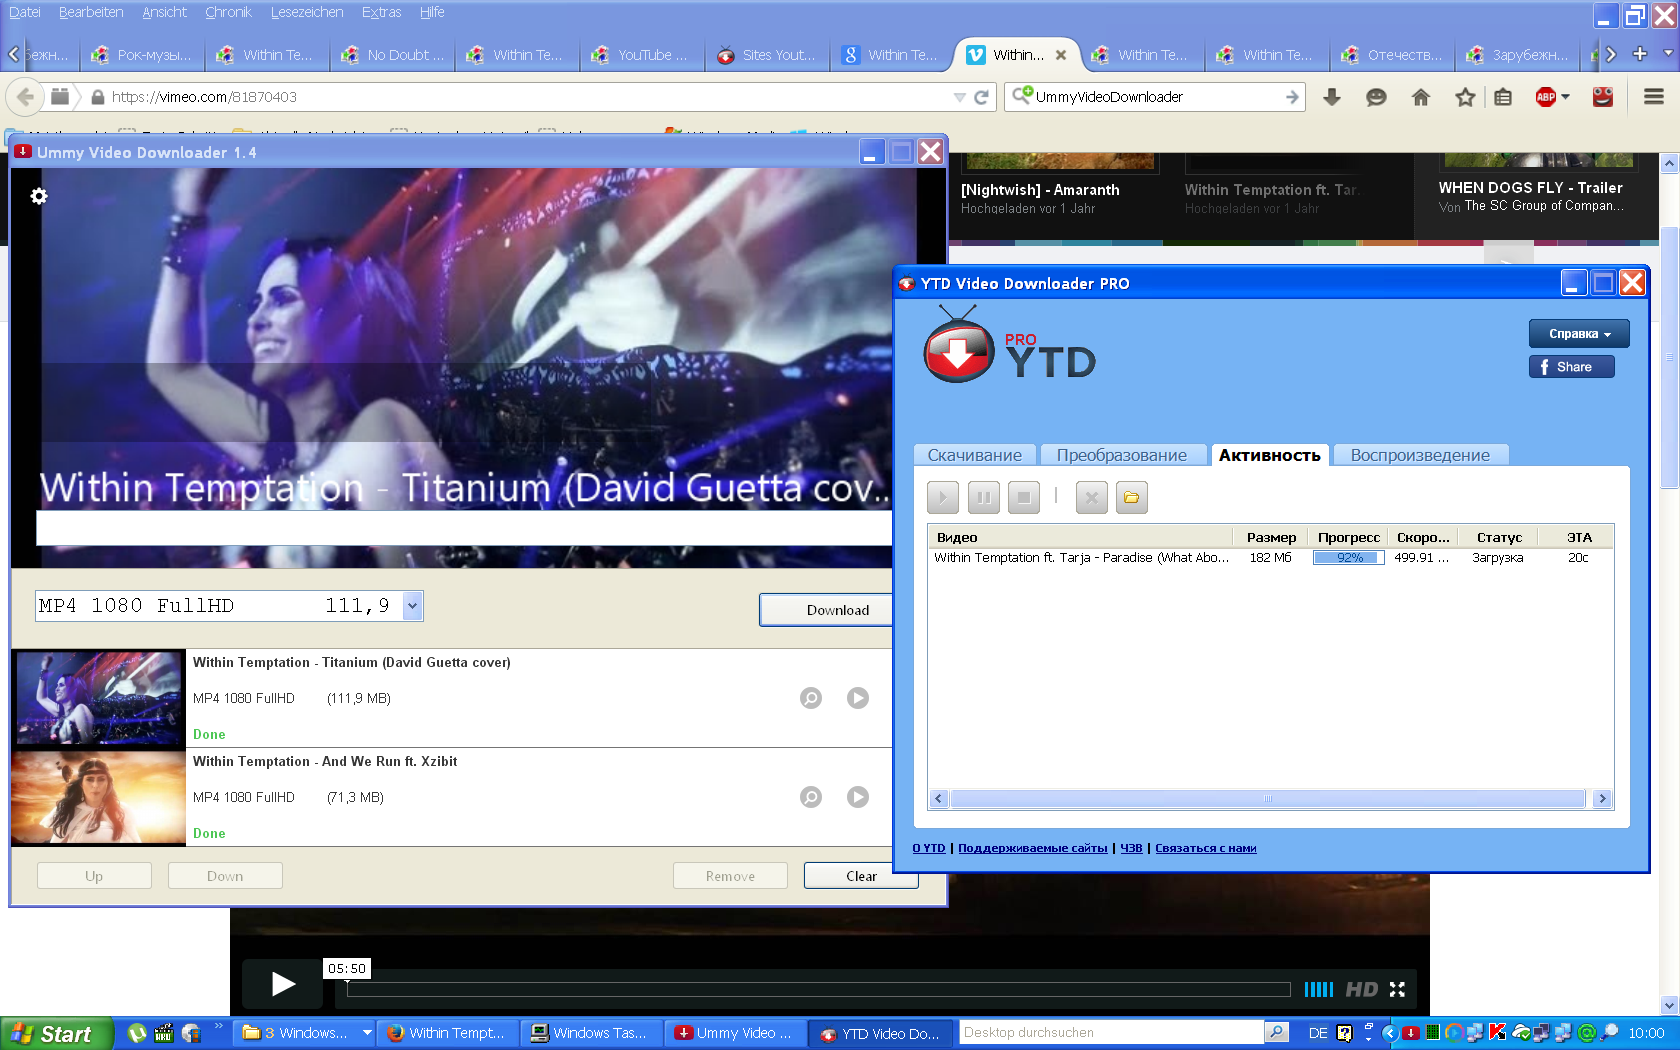Play the downloaded Titanium video file

coord(857,698)
